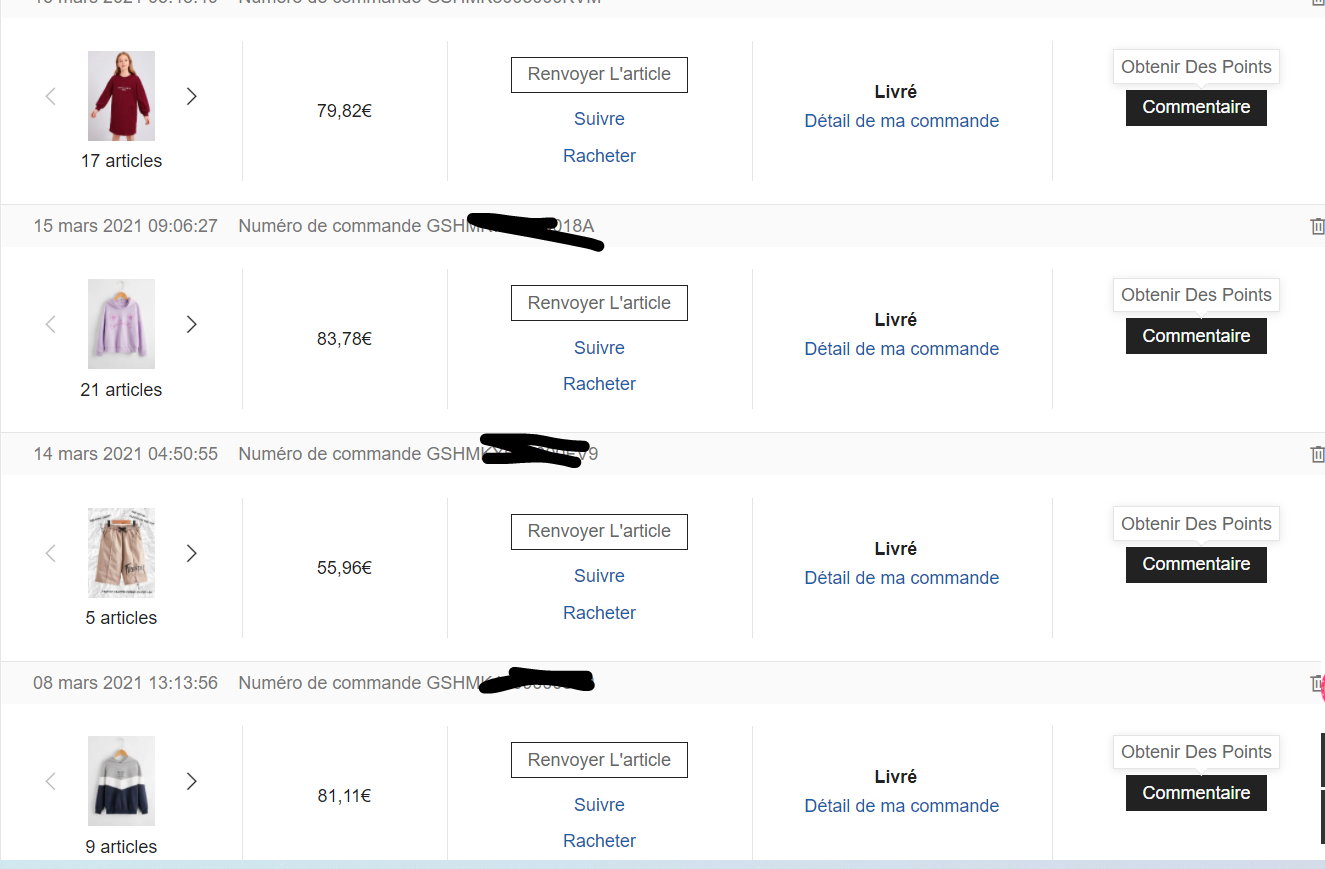1325x869 pixels.
Task: Click Racheter for the 83,78€ order
Action: click(599, 384)
